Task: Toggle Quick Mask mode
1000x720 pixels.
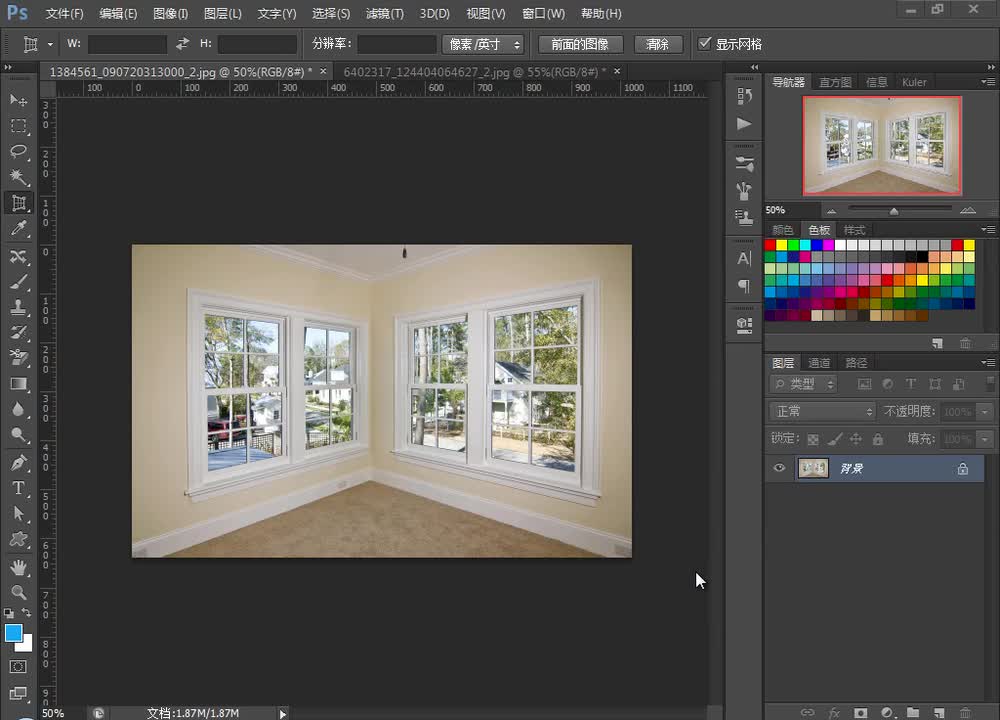Action: click(x=18, y=666)
